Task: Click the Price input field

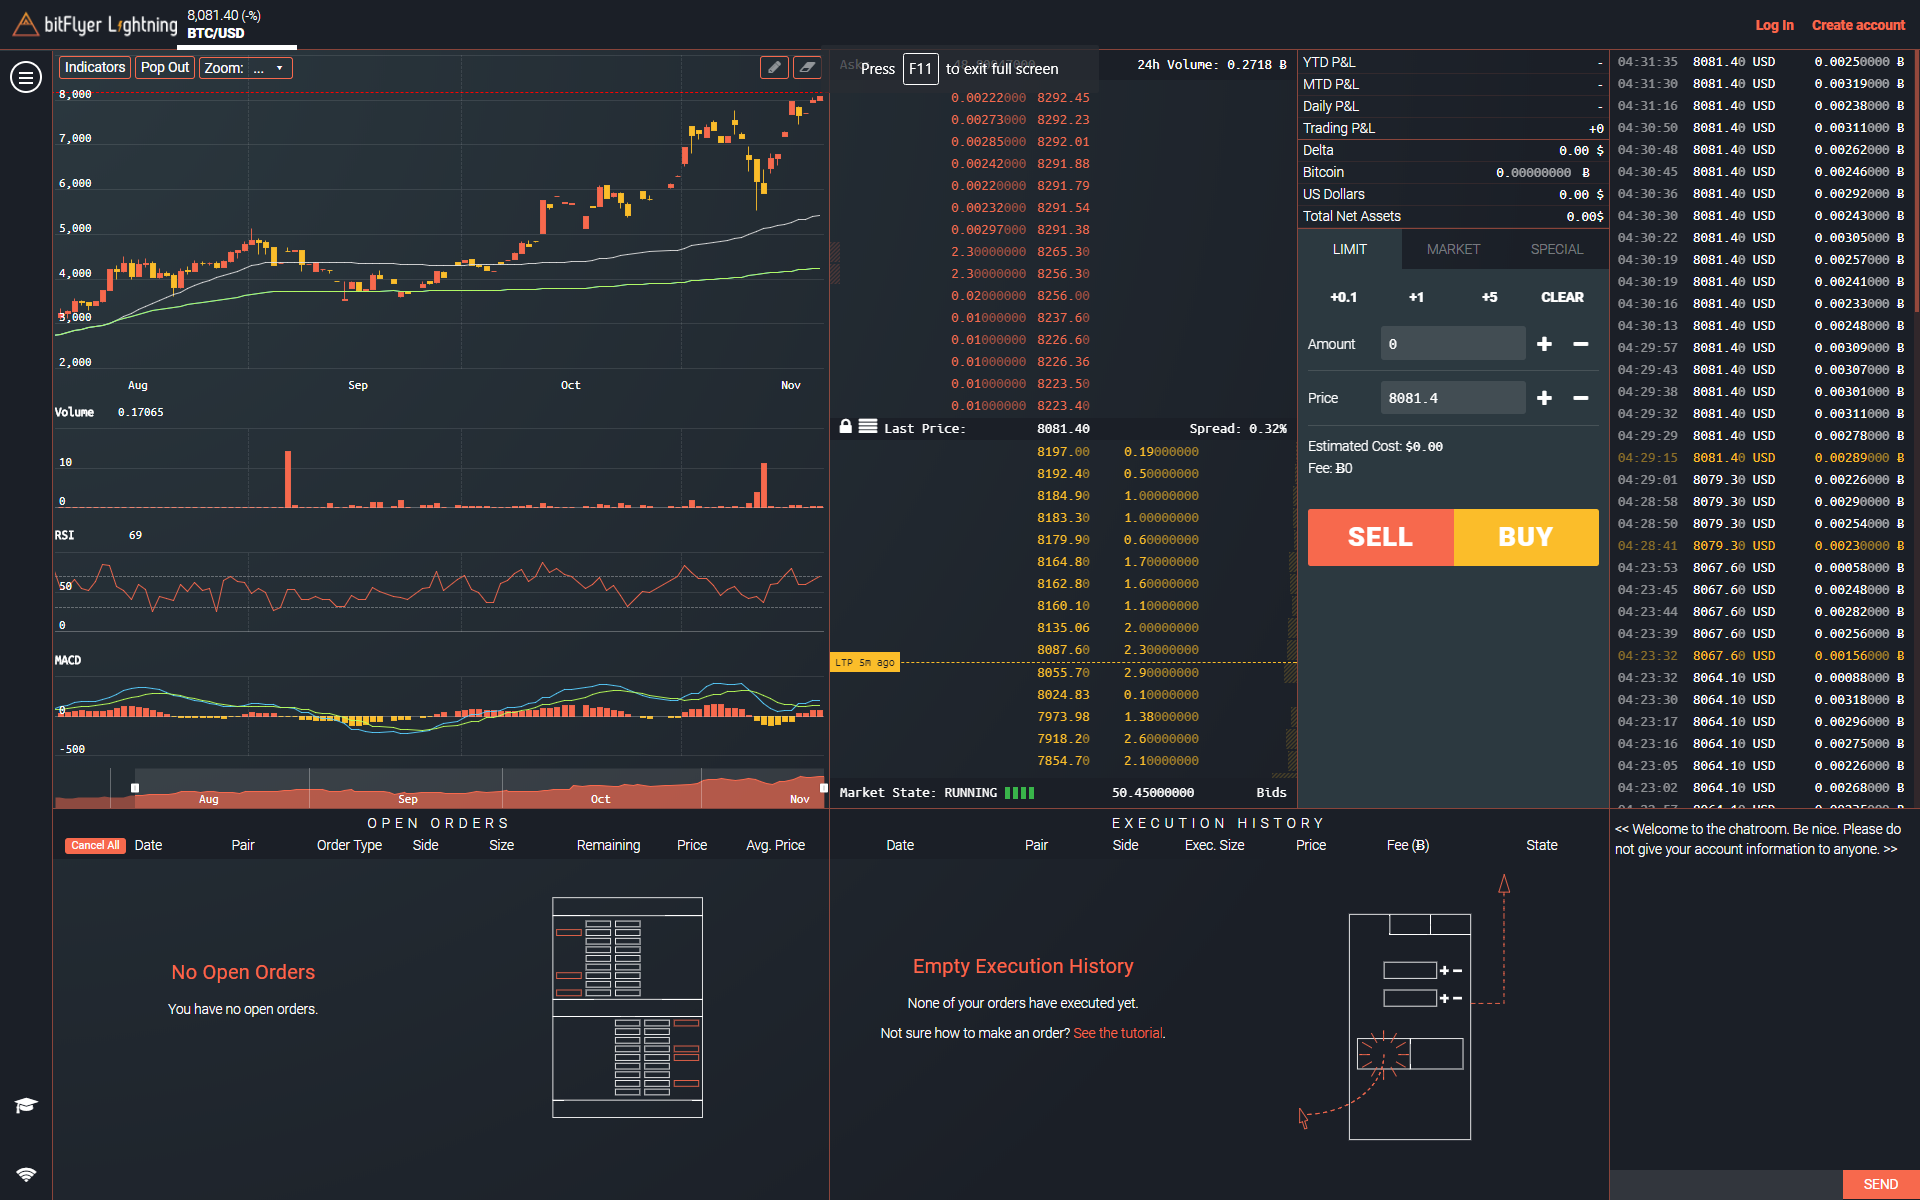Action: (x=1453, y=397)
